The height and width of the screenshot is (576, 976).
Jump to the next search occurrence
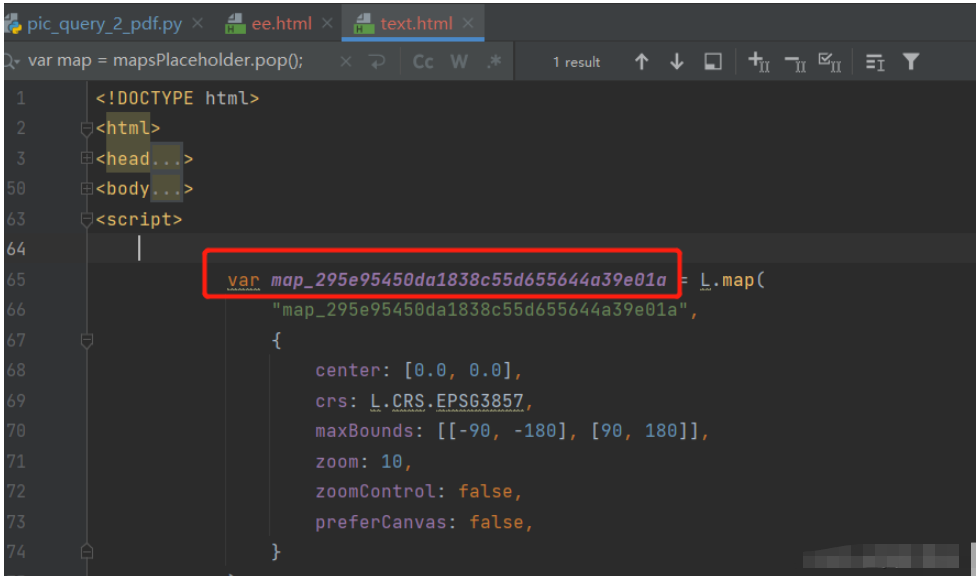coord(676,61)
